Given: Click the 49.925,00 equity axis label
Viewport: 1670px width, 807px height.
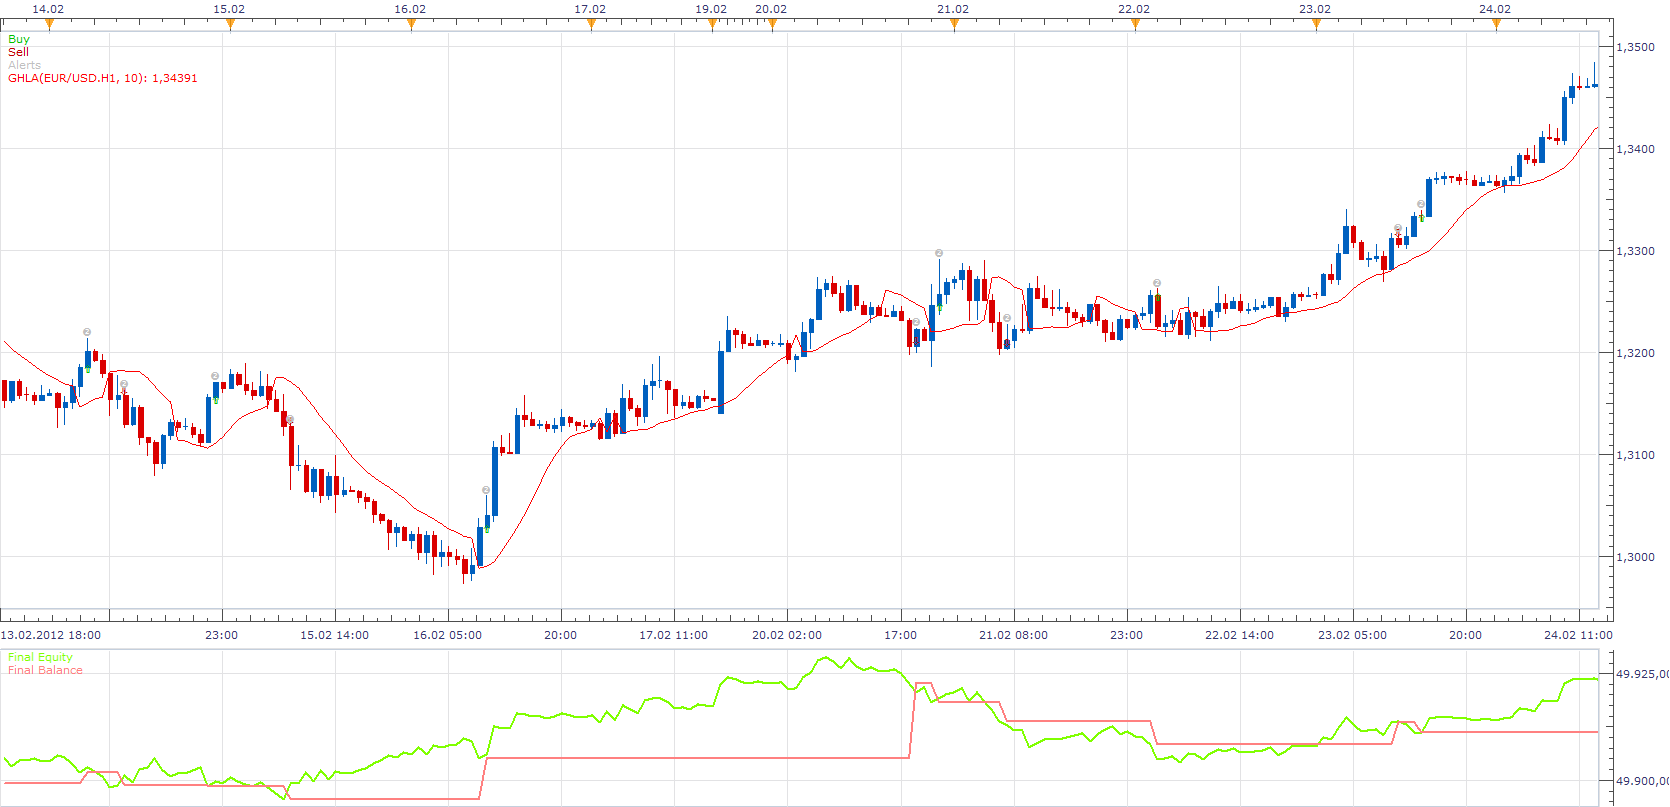Looking at the screenshot, I should tap(1642, 674).
